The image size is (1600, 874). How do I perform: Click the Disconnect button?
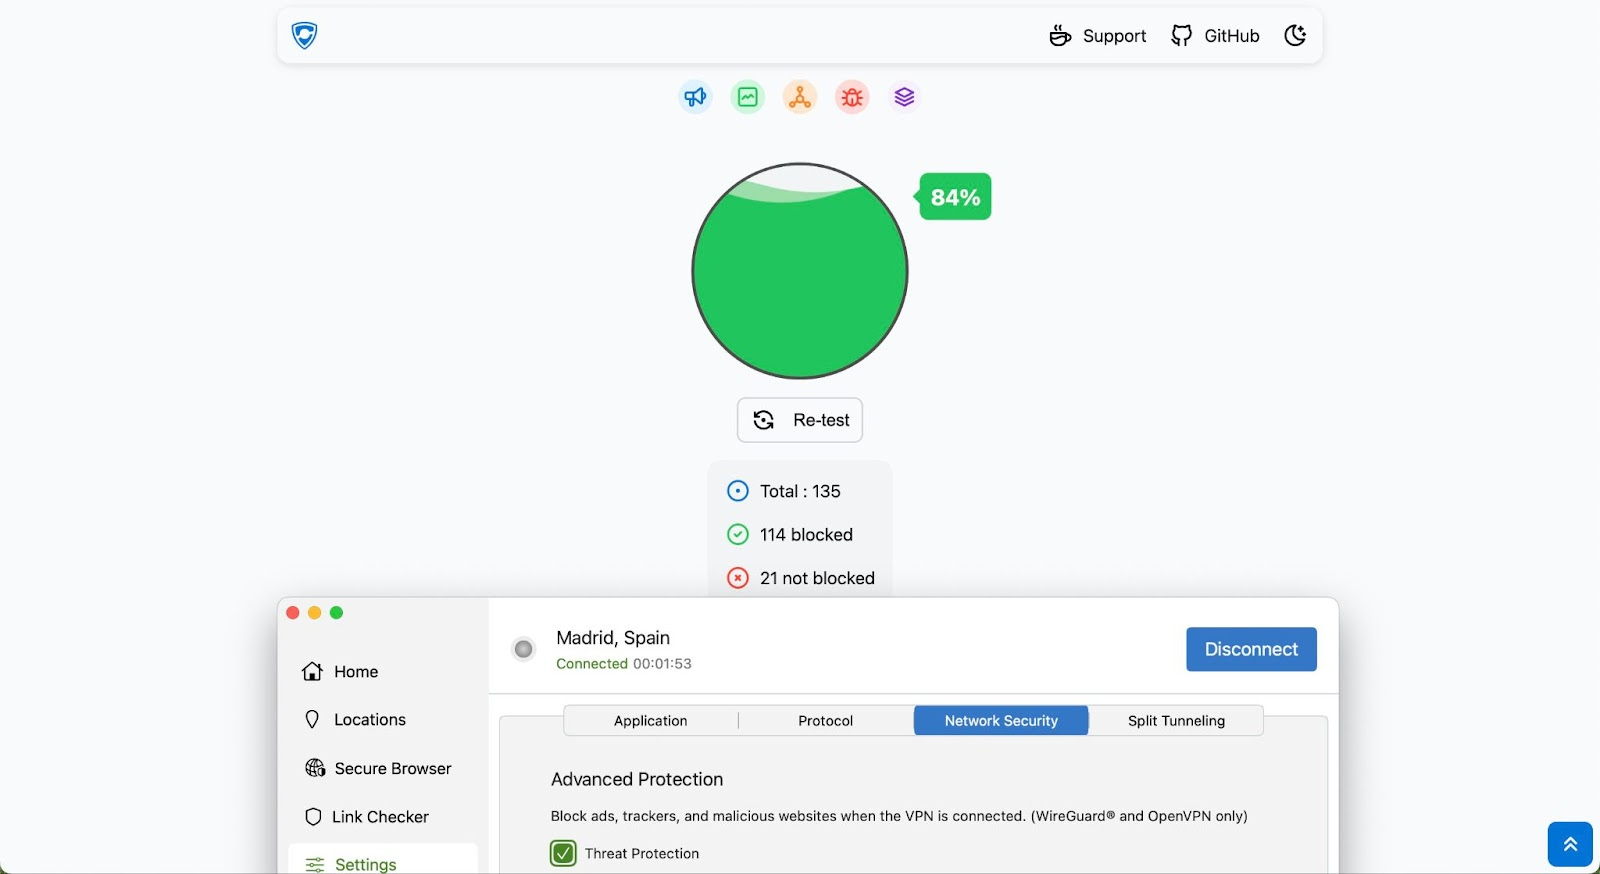[1251, 649]
